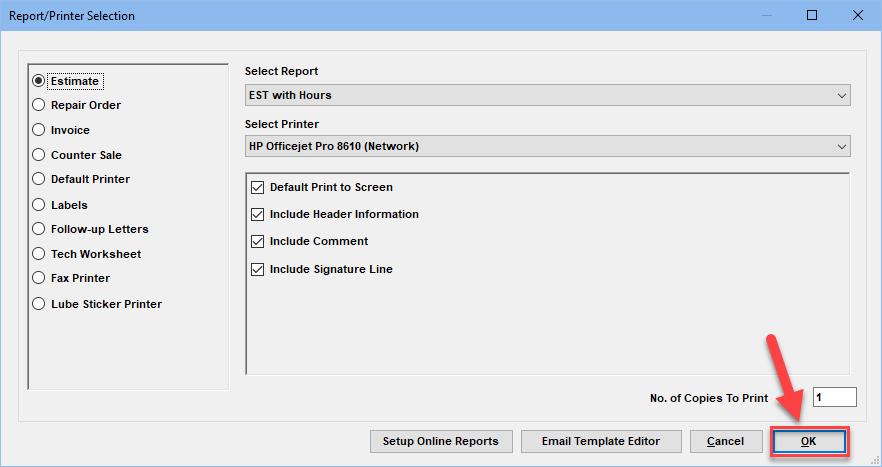The width and height of the screenshot is (882, 467).
Task: Choose the Invoice report type
Action: tap(39, 130)
